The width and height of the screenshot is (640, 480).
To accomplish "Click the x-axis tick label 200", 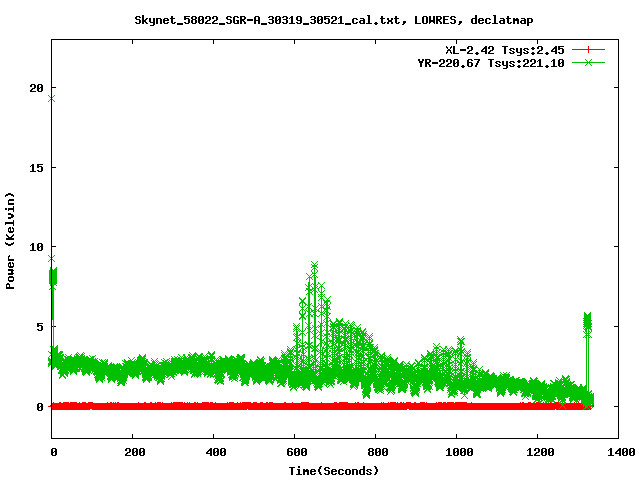I will (x=135, y=452).
